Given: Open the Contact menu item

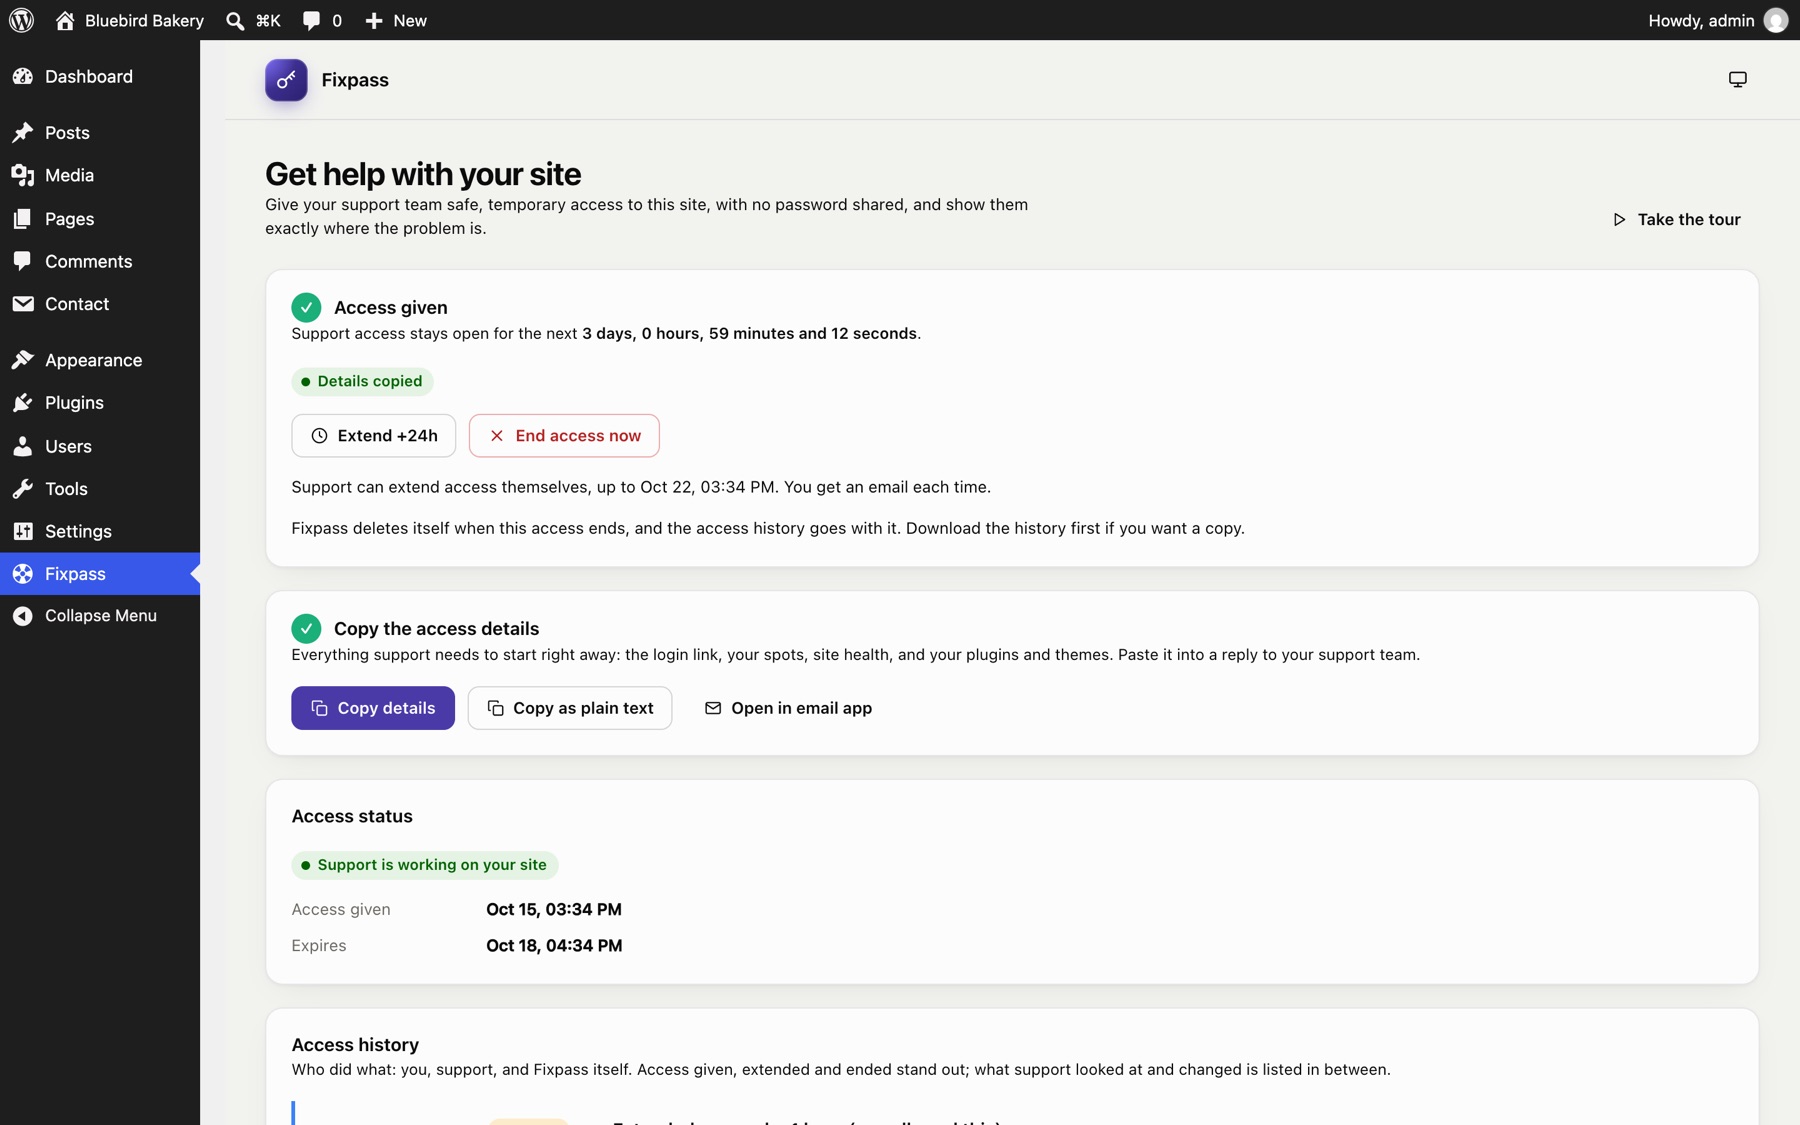Looking at the screenshot, I should click(100, 304).
